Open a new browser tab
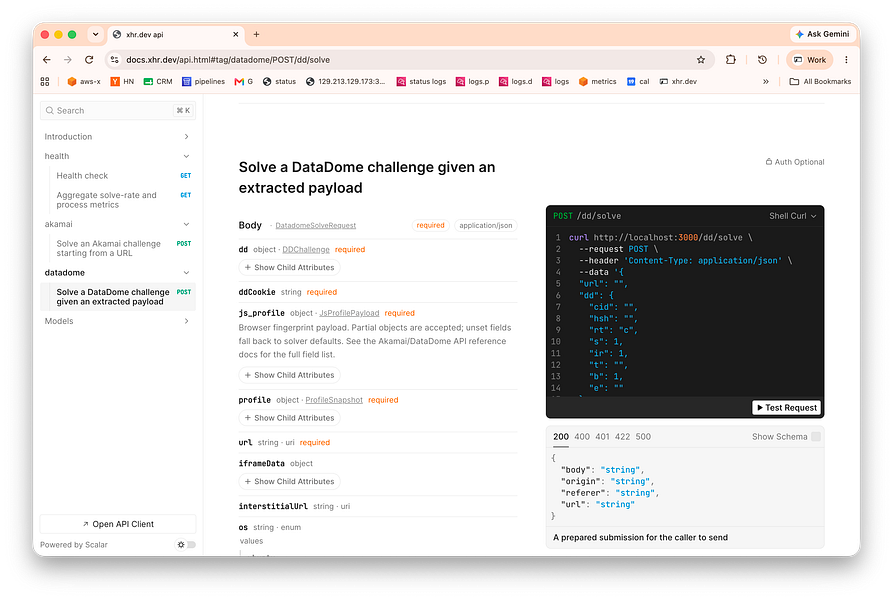Image resolution: width=893 pixels, height=600 pixels. point(256,34)
